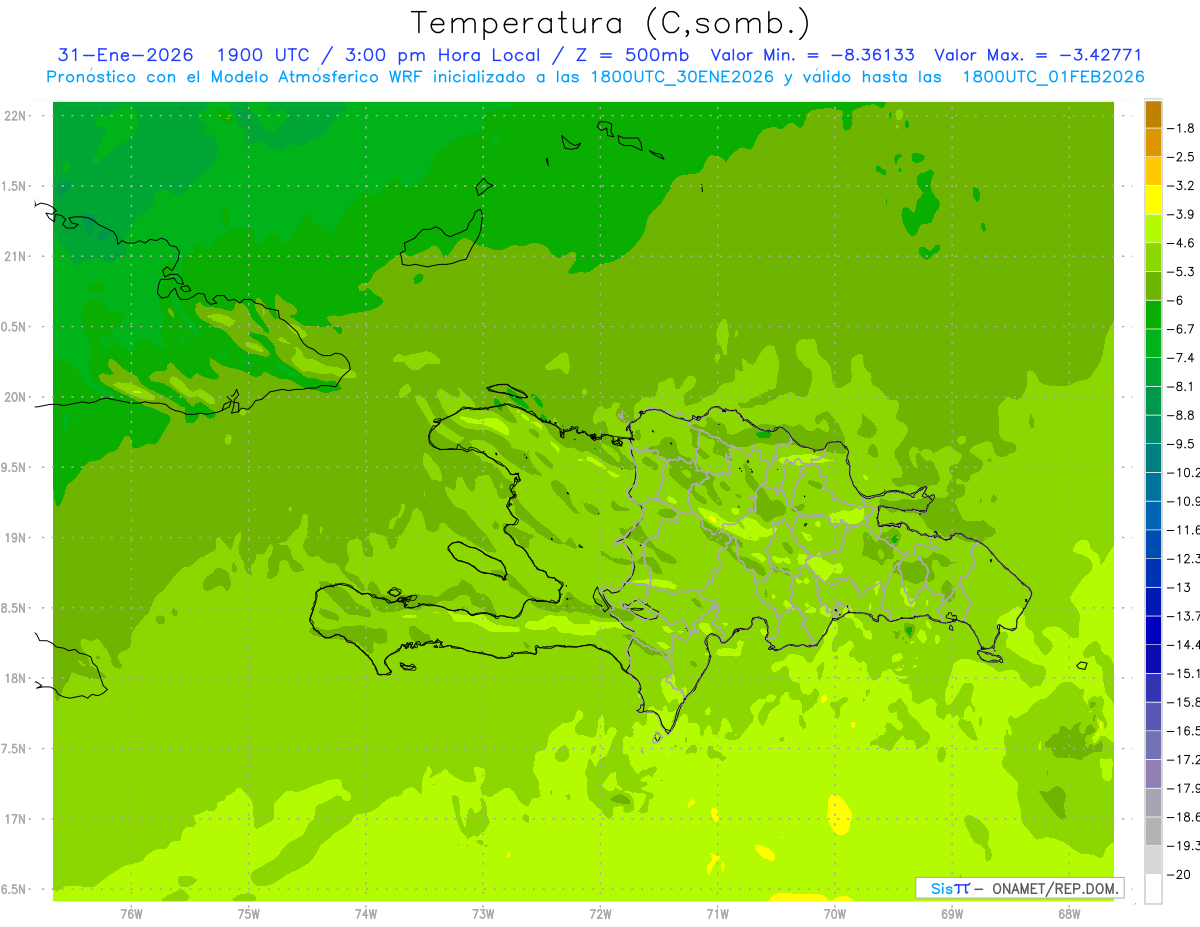This screenshot has height=927, width=1200.
Task: Select the date '31-Ene-2026' in the header
Action: [x=126, y=55]
